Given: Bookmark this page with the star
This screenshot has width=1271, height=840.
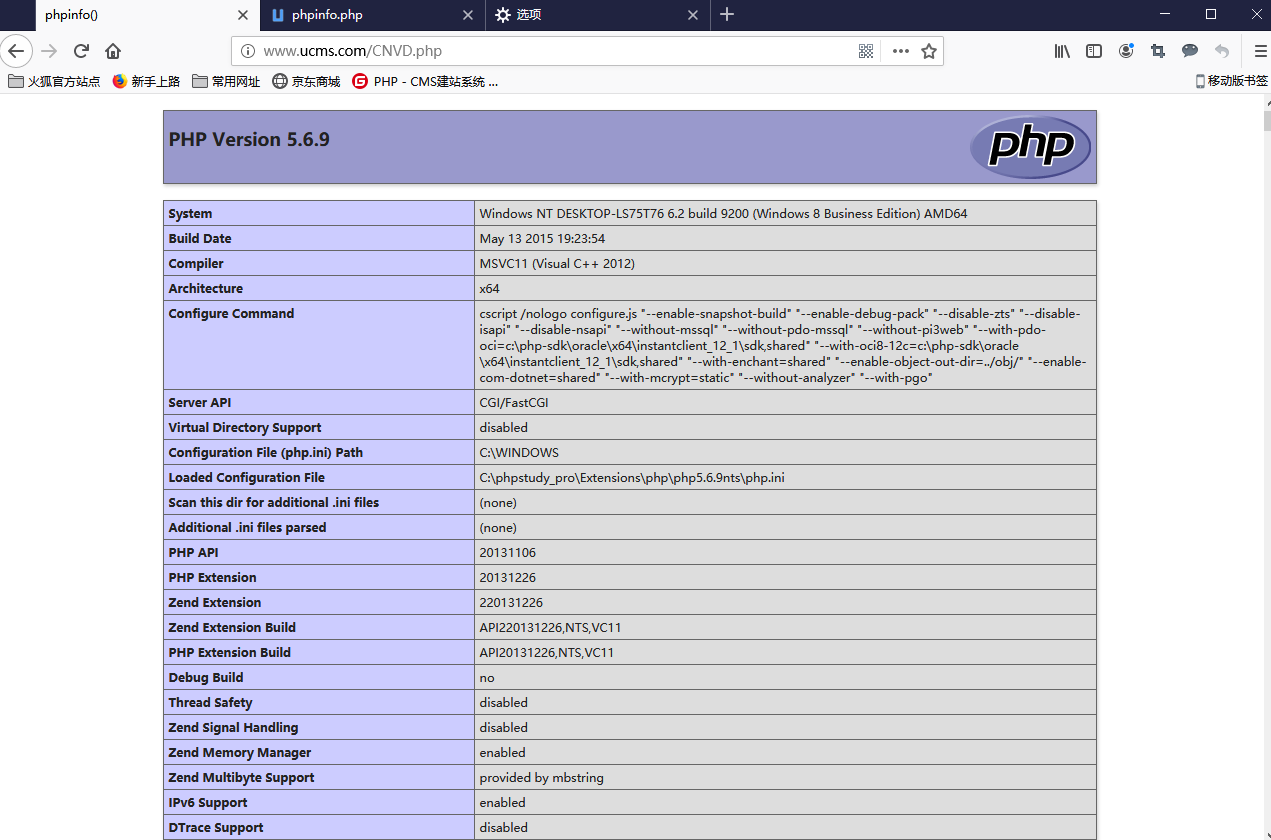Looking at the screenshot, I should pyautogui.click(x=929, y=51).
